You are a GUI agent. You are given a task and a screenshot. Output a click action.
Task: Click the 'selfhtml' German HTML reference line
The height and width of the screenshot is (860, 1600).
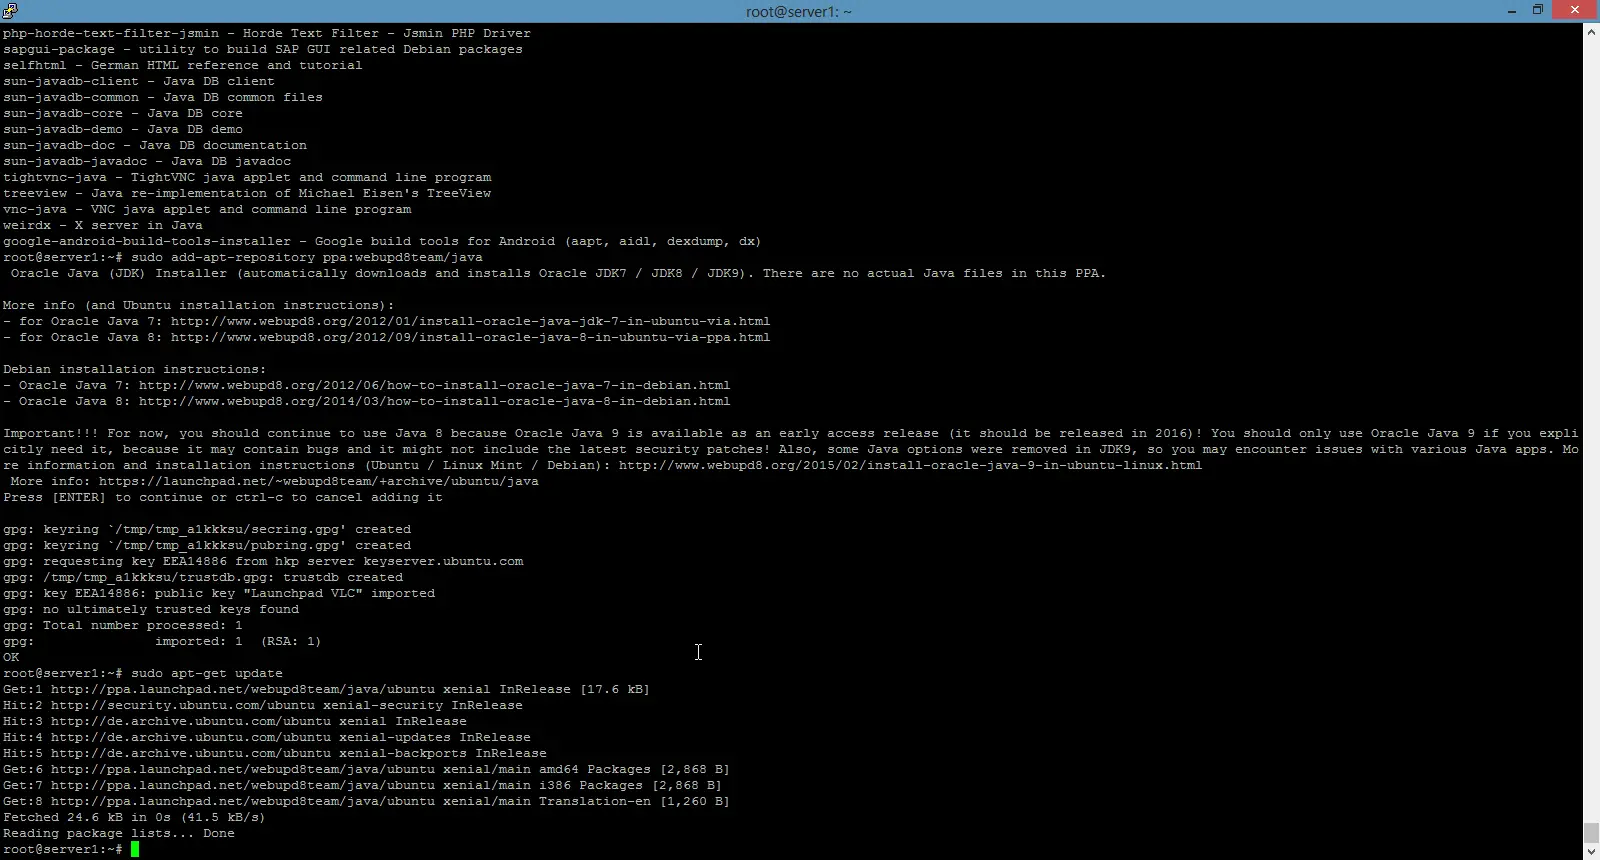coord(183,65)
